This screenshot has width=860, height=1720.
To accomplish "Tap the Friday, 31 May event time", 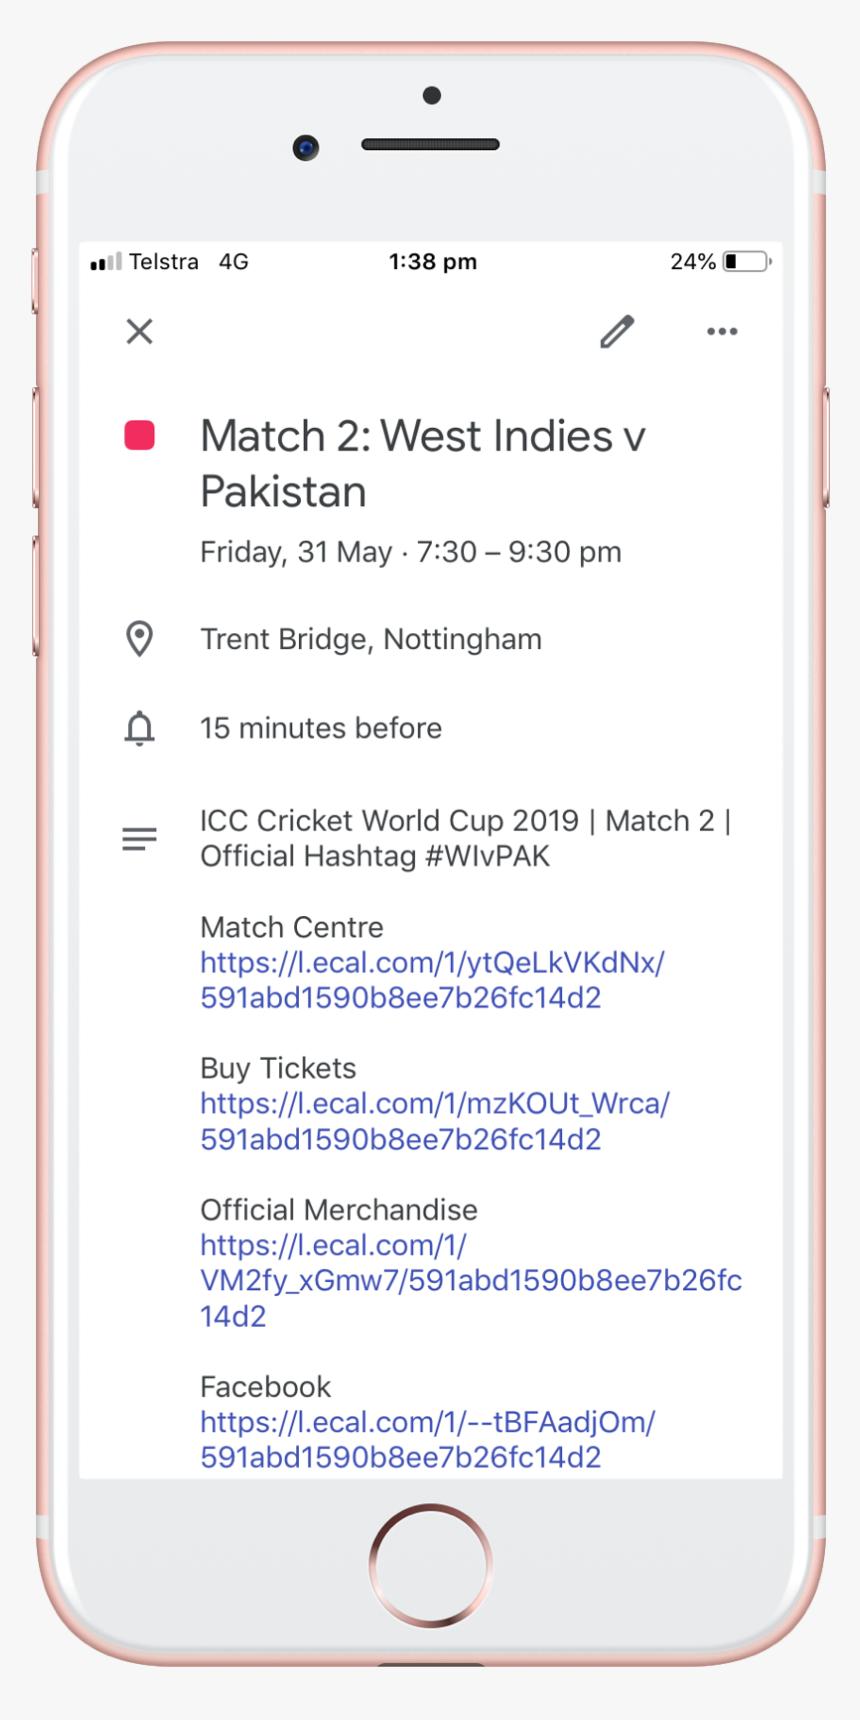I will click(x=411, y=552).
